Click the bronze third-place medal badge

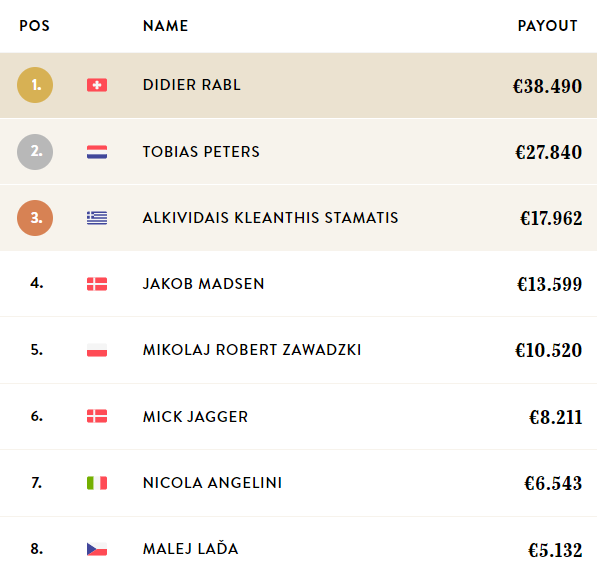35,218
